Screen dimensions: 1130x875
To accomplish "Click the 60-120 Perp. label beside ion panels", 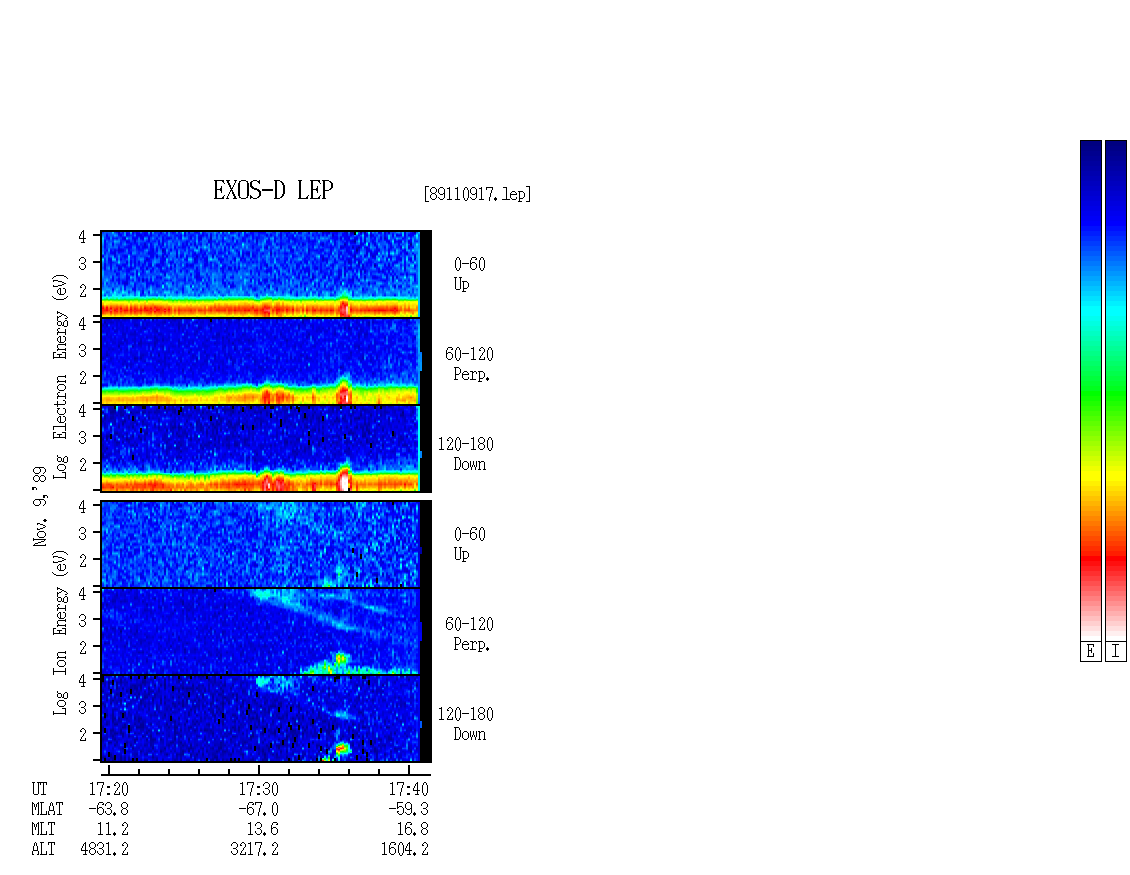I will 469,634.
